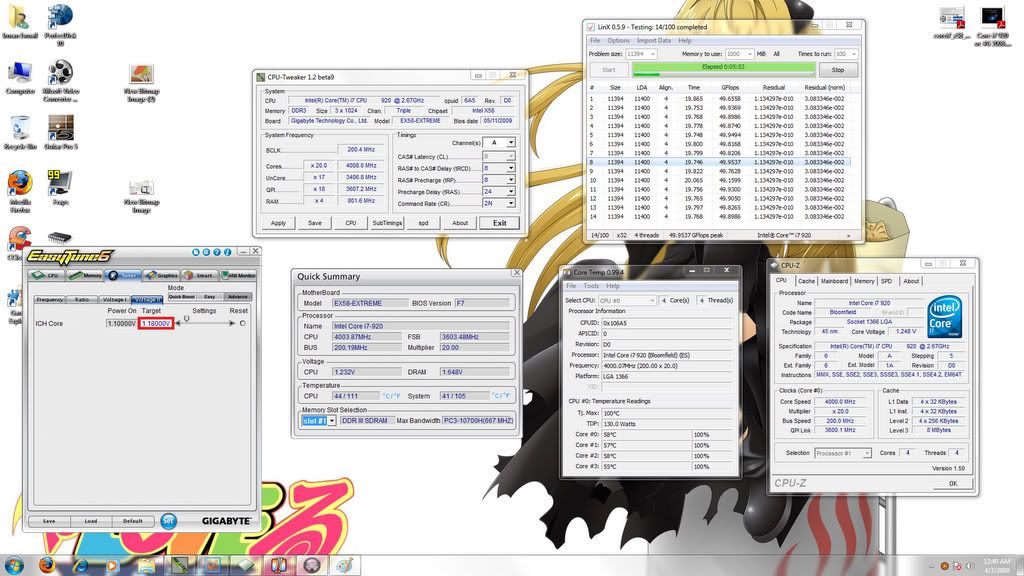1024x576 pixels.
Task: Switch EasyTune6 mode to Quick Boost
Action: pos(181,297)
